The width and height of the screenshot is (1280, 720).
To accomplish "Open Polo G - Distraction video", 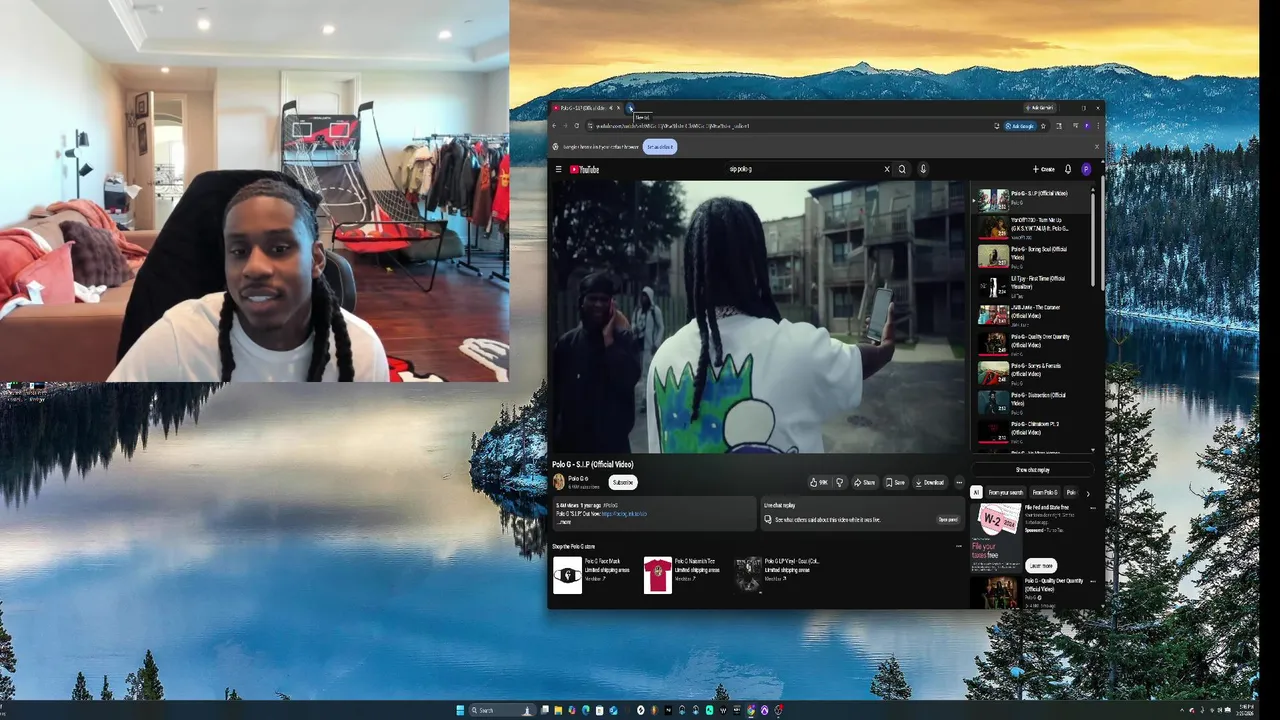I will tap(1030, 403).
